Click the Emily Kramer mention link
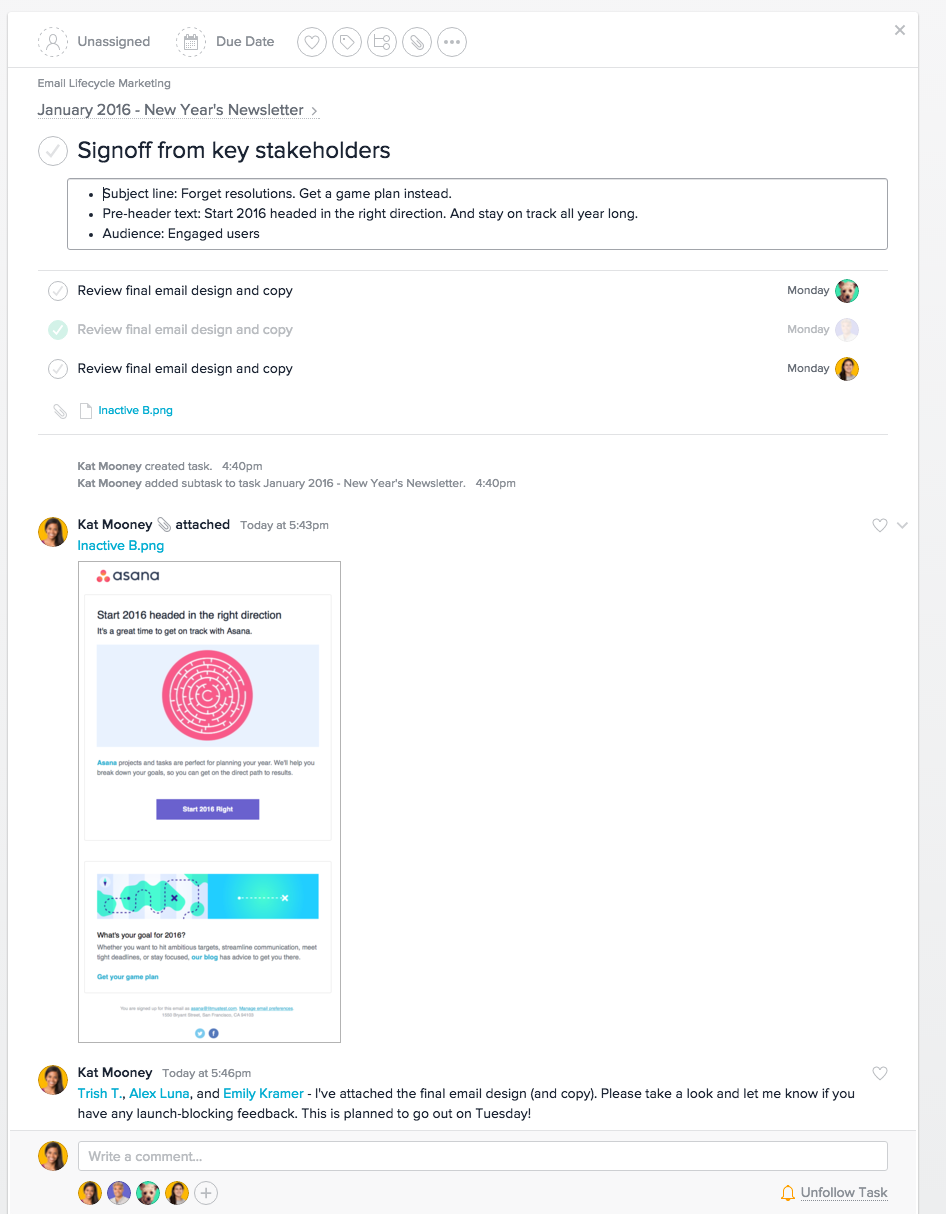946x1214 pixels. tap(263, 1094)
